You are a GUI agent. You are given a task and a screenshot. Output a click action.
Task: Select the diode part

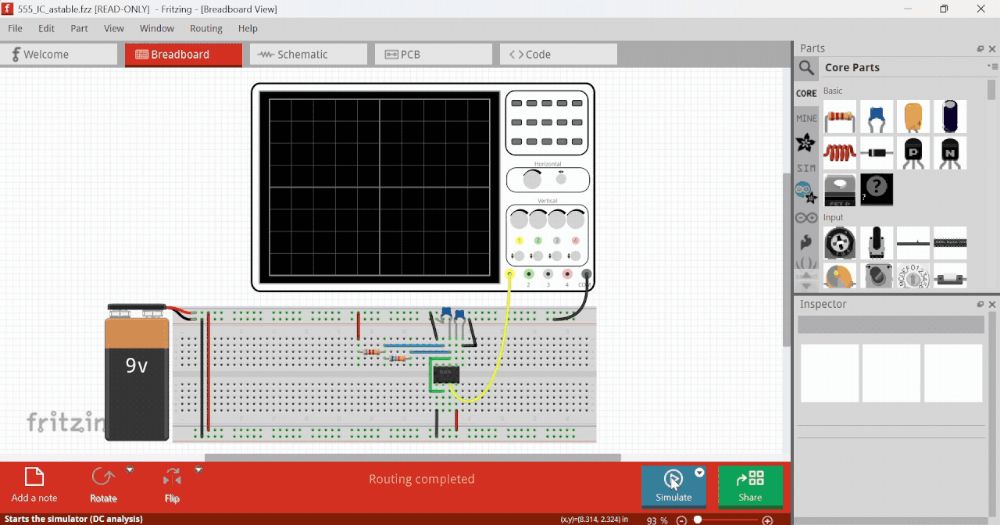876,153
